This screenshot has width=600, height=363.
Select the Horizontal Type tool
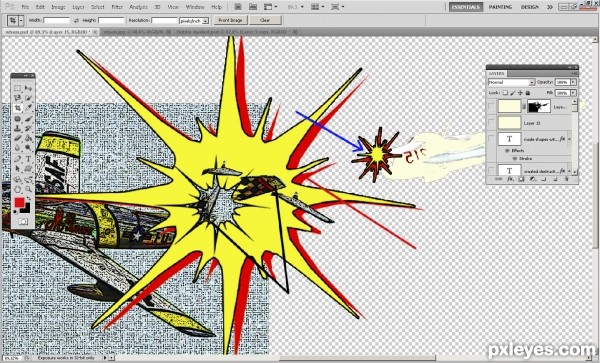(x=29, y=159)
